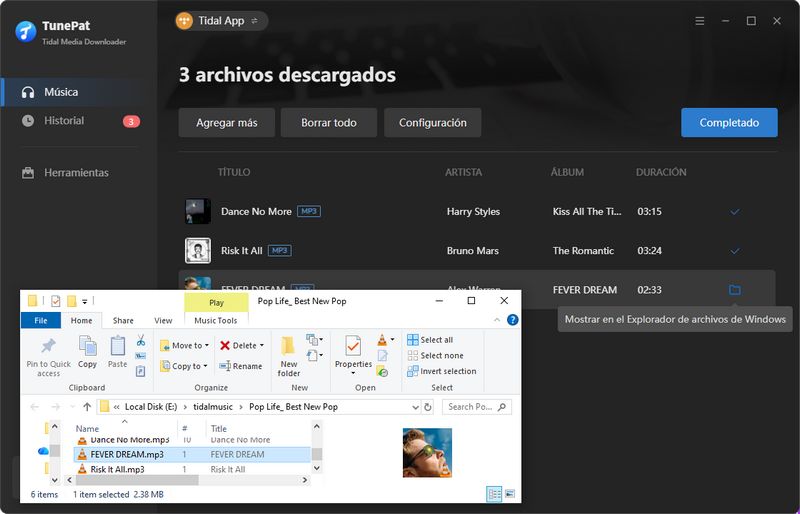This screenshot has height=514, width=800.
Task: Switch to Details view icon in Explorer status bar
Action: point(494,494)
